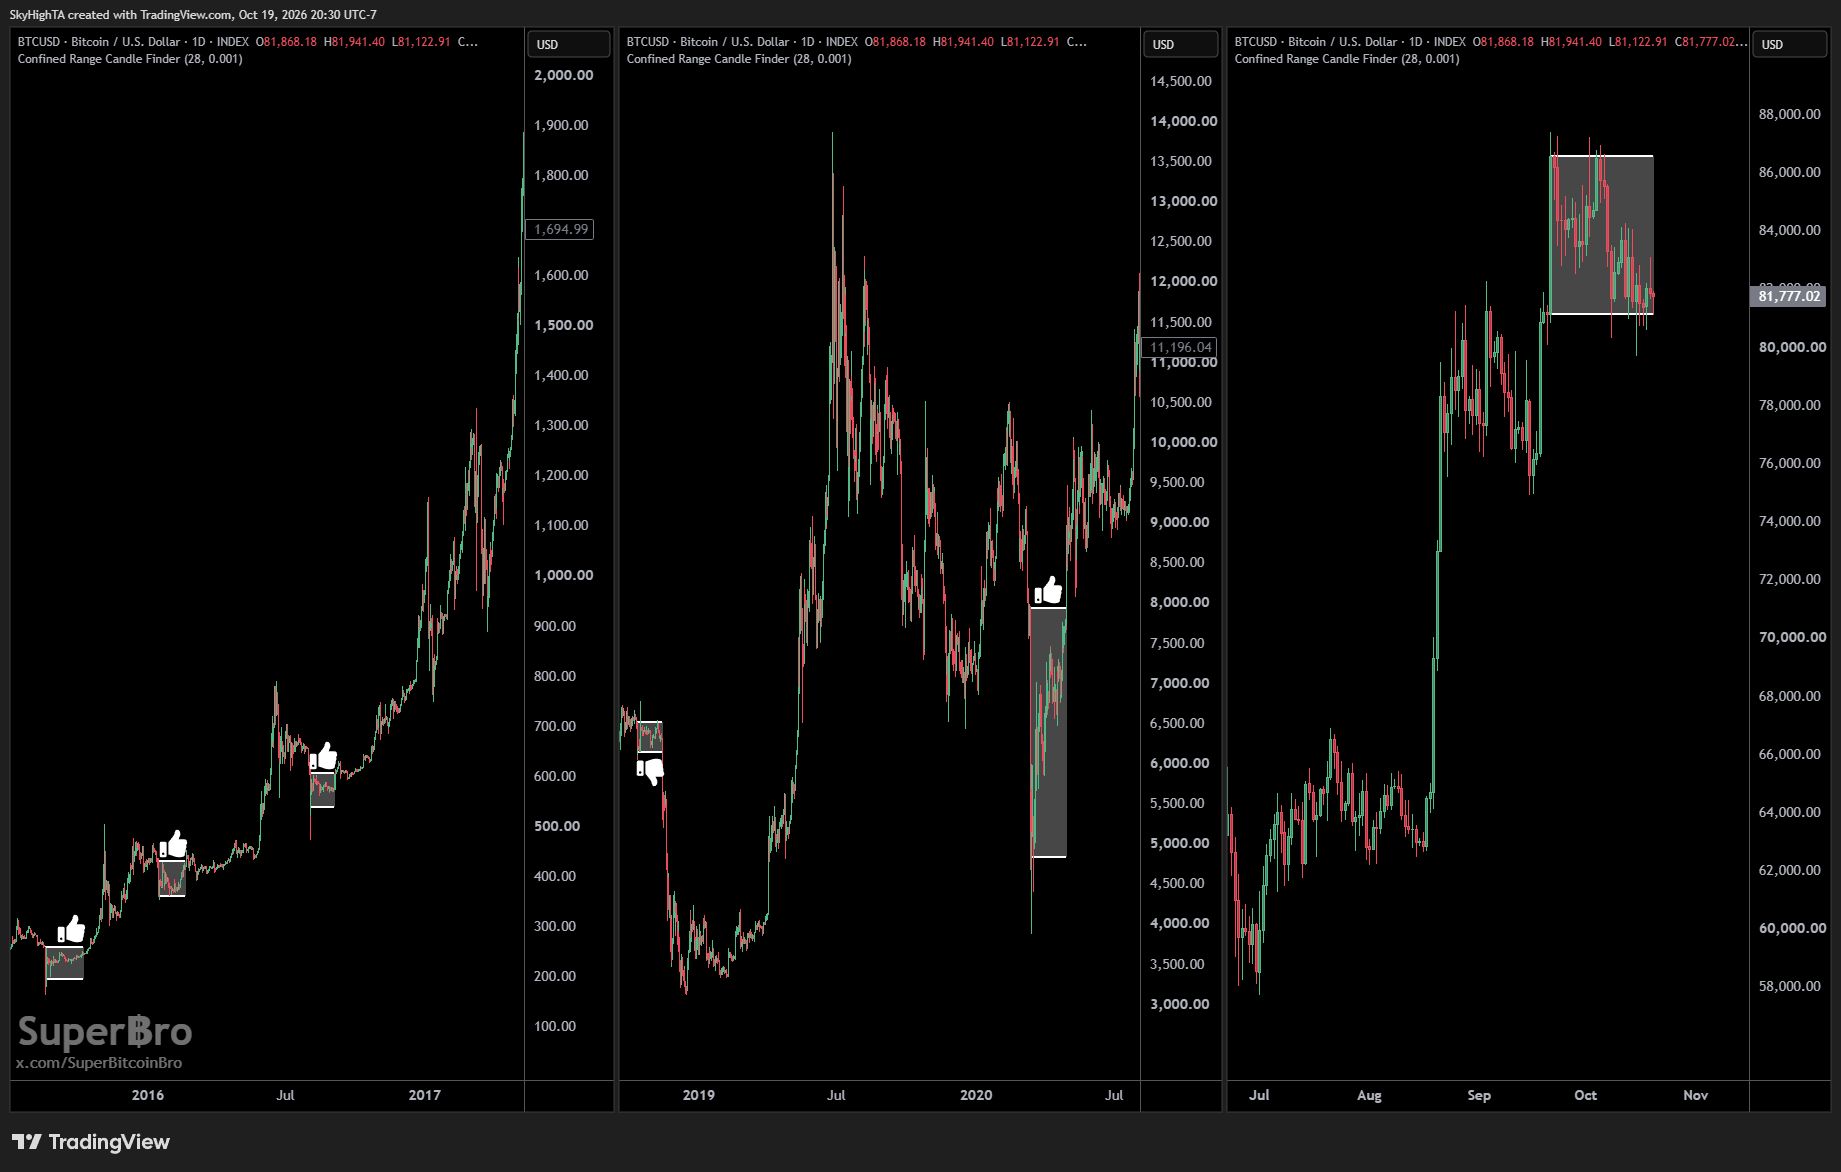1841x1172 pixels.
Task: Click the 1,694.99 price label
Action: point(560,229)
